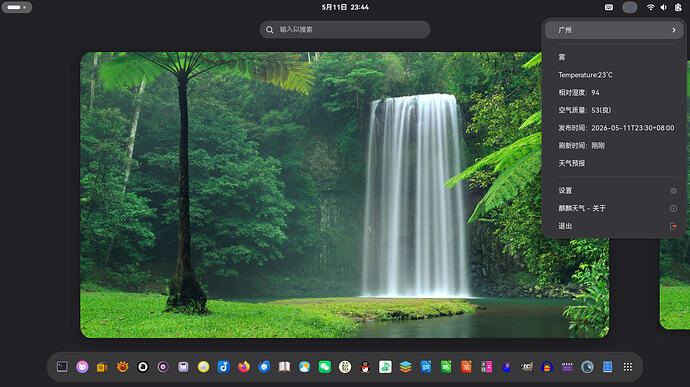Show all applications grid

628,367
